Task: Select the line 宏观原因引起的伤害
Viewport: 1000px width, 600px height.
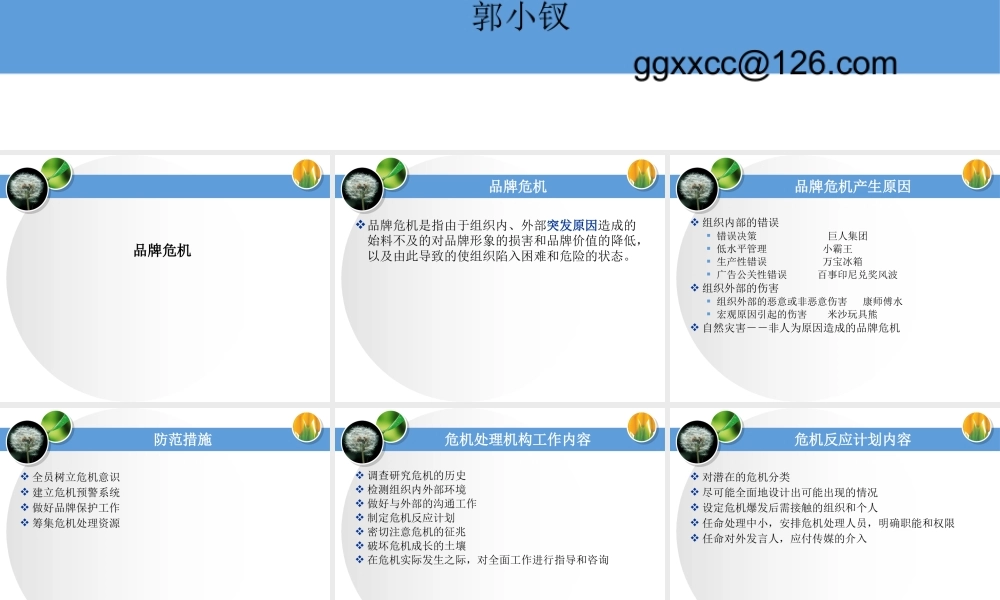Action: 761,314
